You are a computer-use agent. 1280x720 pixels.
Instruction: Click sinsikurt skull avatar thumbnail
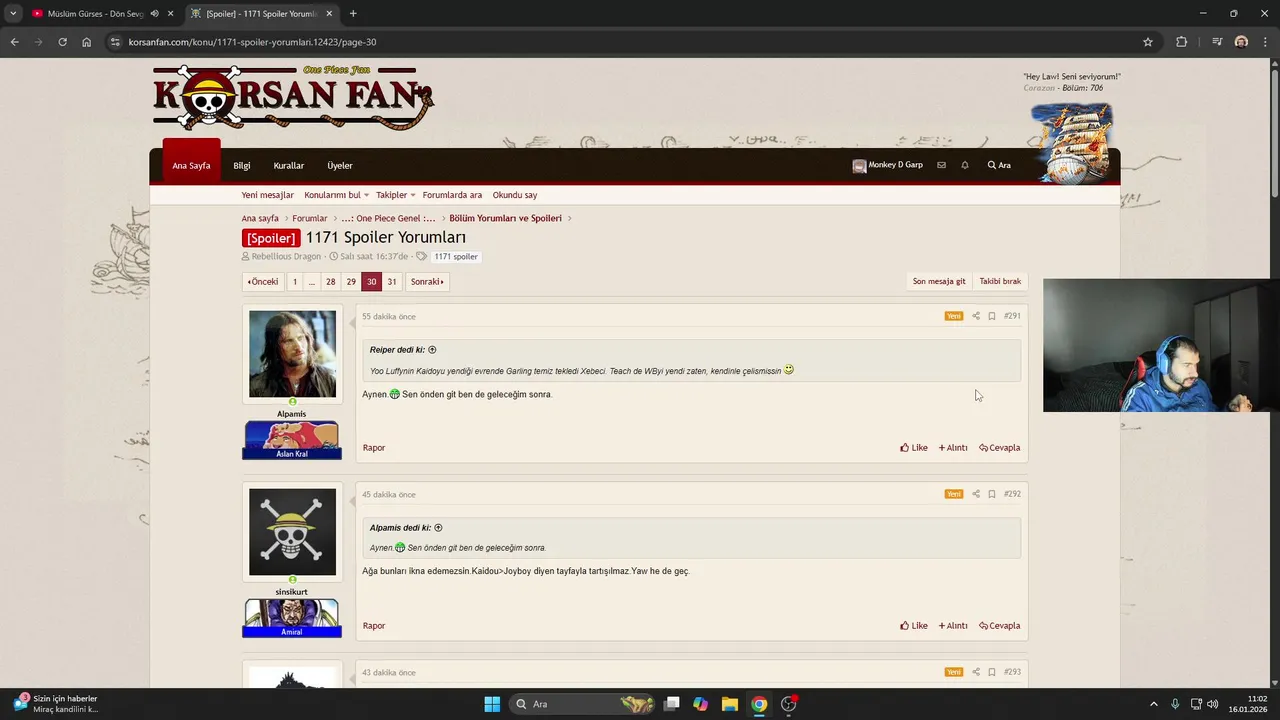click(292, 532)
